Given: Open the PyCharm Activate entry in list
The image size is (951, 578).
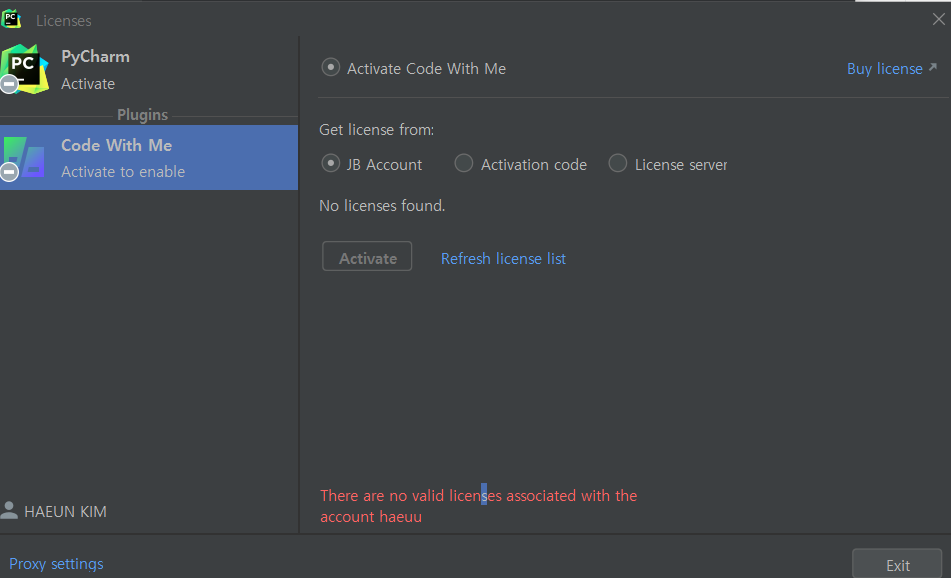Looking at the screenshot, I should click(x=149, y=70).
